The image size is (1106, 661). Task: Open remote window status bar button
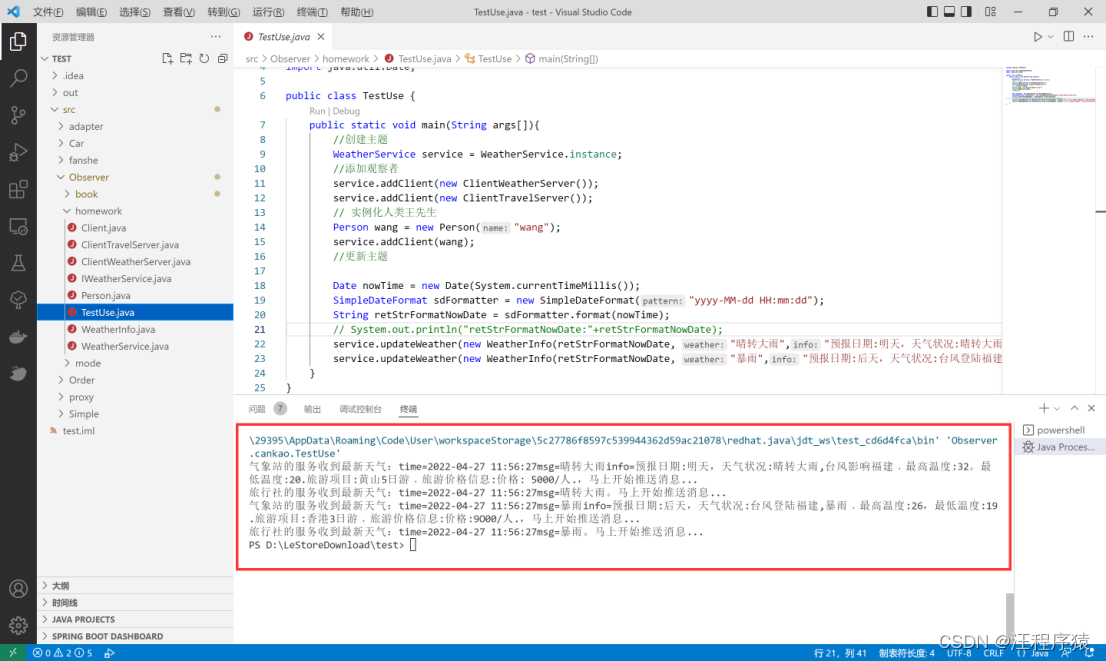(x=13, y=653)
